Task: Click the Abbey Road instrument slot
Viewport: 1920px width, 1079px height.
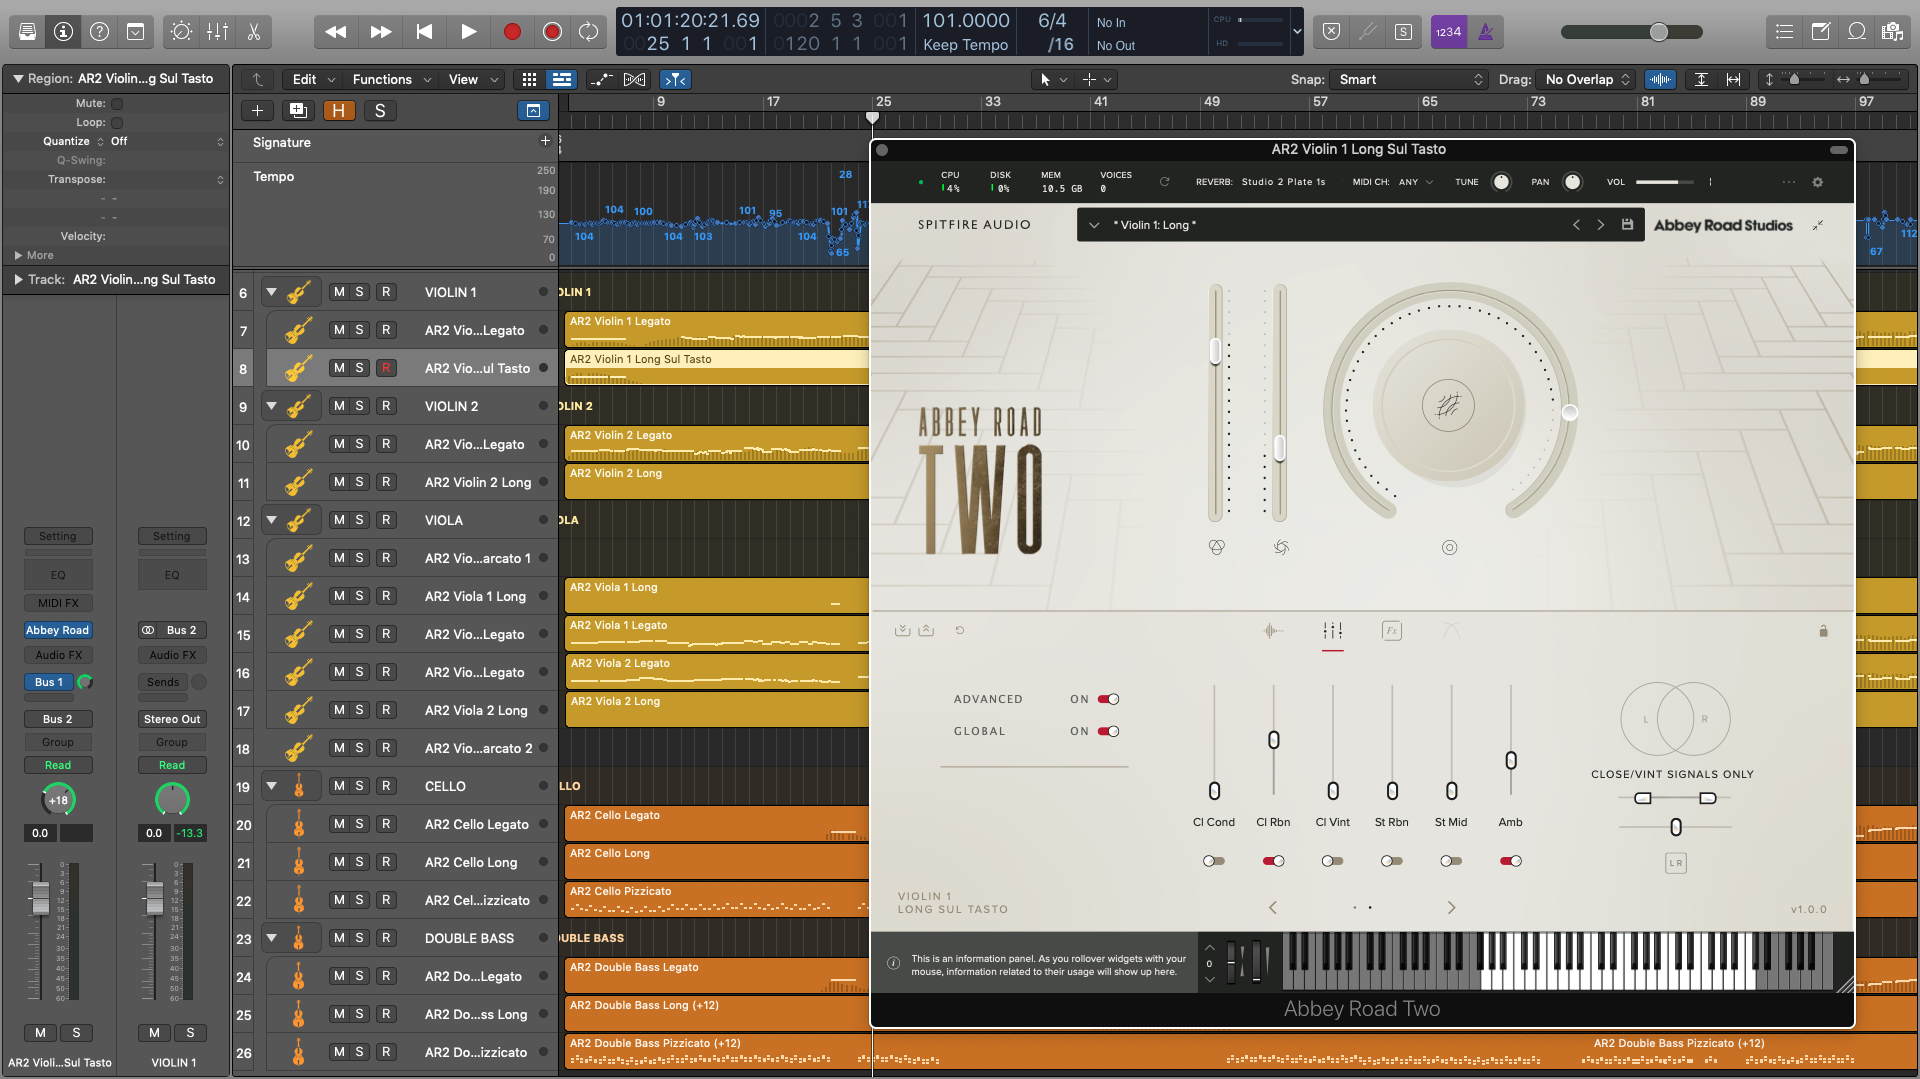Action: click(x=57, y=630)
